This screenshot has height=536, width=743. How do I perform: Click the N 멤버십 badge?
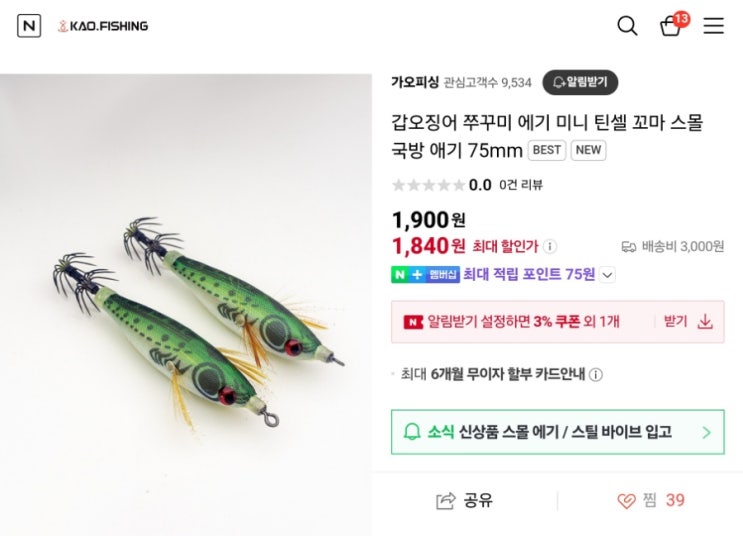[425, 275]
